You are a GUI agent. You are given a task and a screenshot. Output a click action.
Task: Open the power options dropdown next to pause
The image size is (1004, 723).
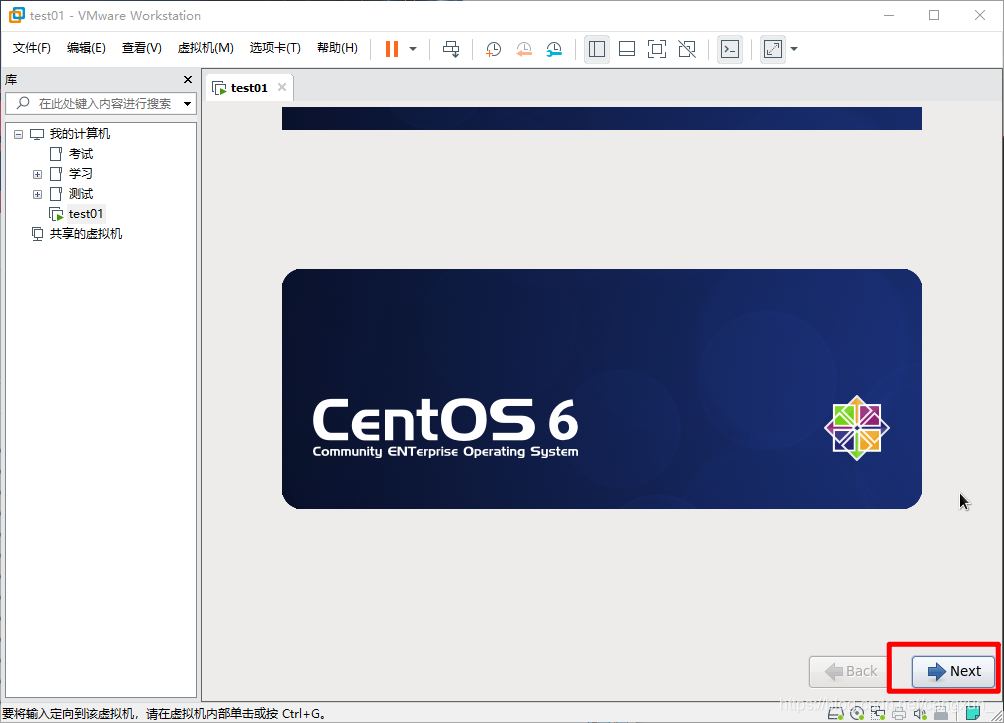413,49
